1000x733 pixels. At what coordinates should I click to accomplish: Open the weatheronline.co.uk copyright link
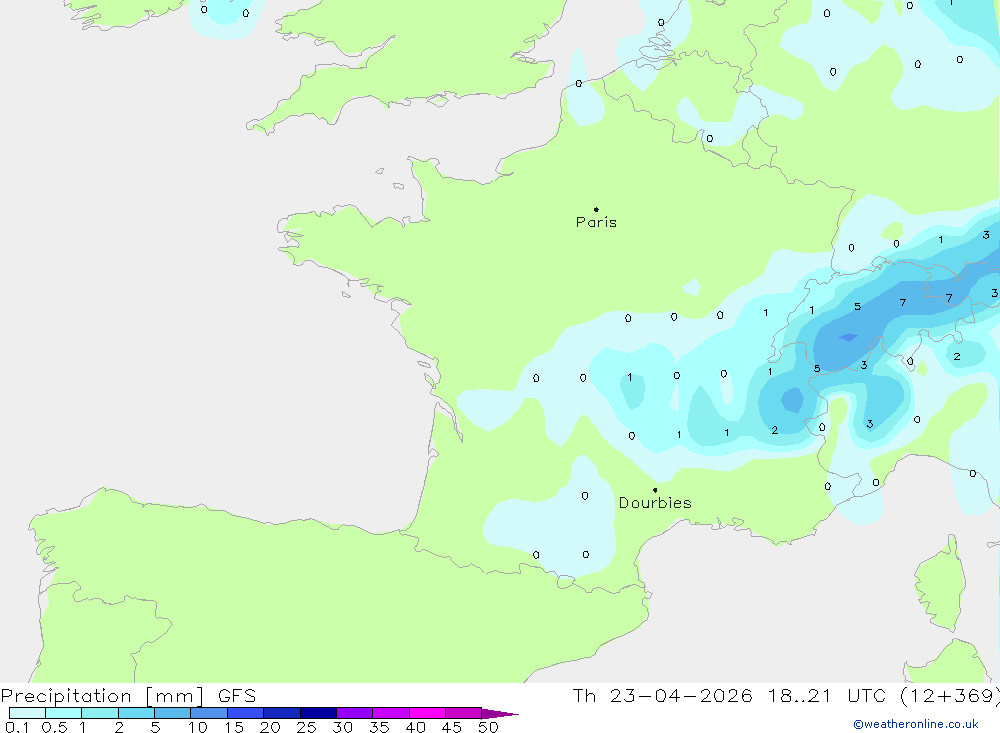[916, 724]
